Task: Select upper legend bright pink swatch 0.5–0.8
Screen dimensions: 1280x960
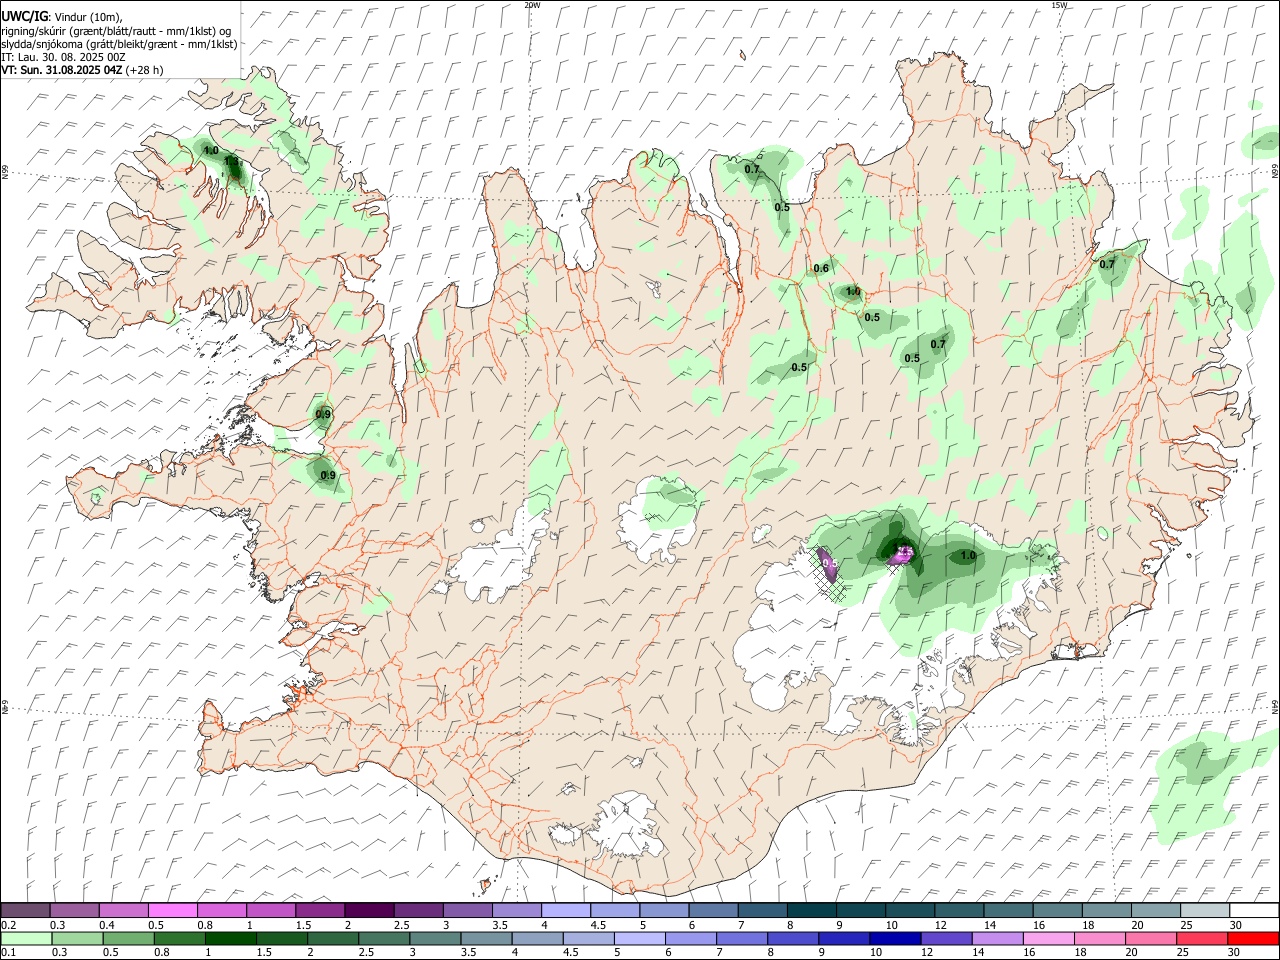Action: coord(172,910)
